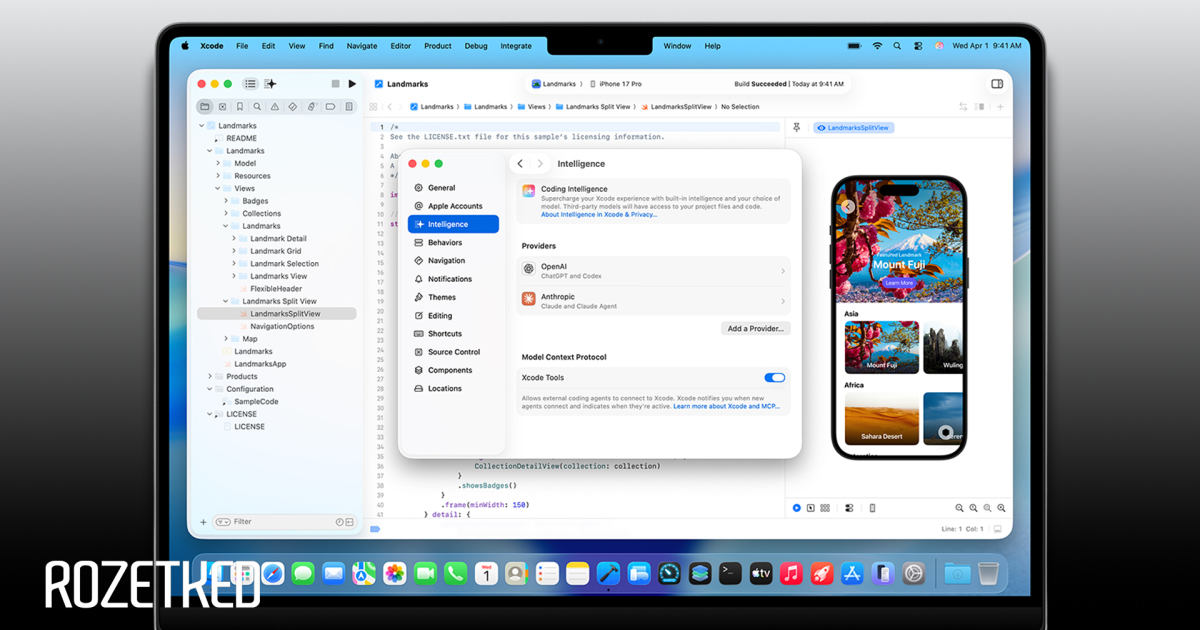This screenshot has height=630, width=1200.
Task: Open About Intelligence in Xcode & Privacy link
Action: (599, 215)
